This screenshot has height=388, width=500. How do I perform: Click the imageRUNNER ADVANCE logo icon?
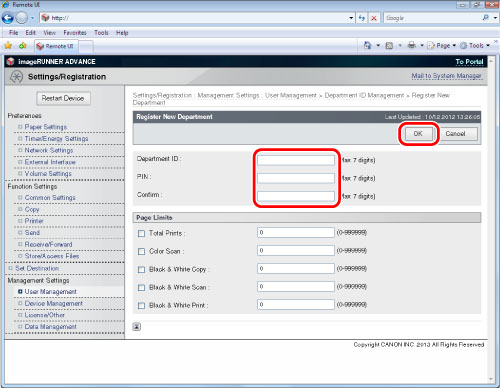click(x=11, y=61)
